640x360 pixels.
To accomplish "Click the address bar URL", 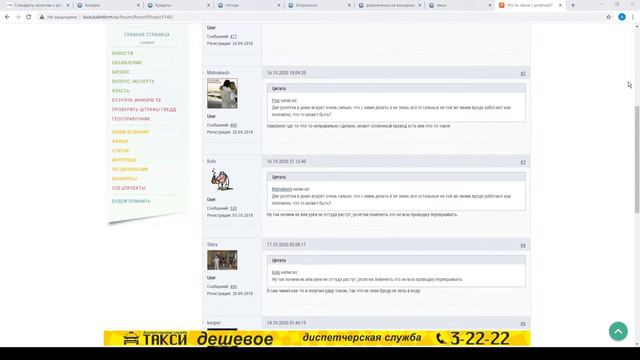I will point(128,17).
